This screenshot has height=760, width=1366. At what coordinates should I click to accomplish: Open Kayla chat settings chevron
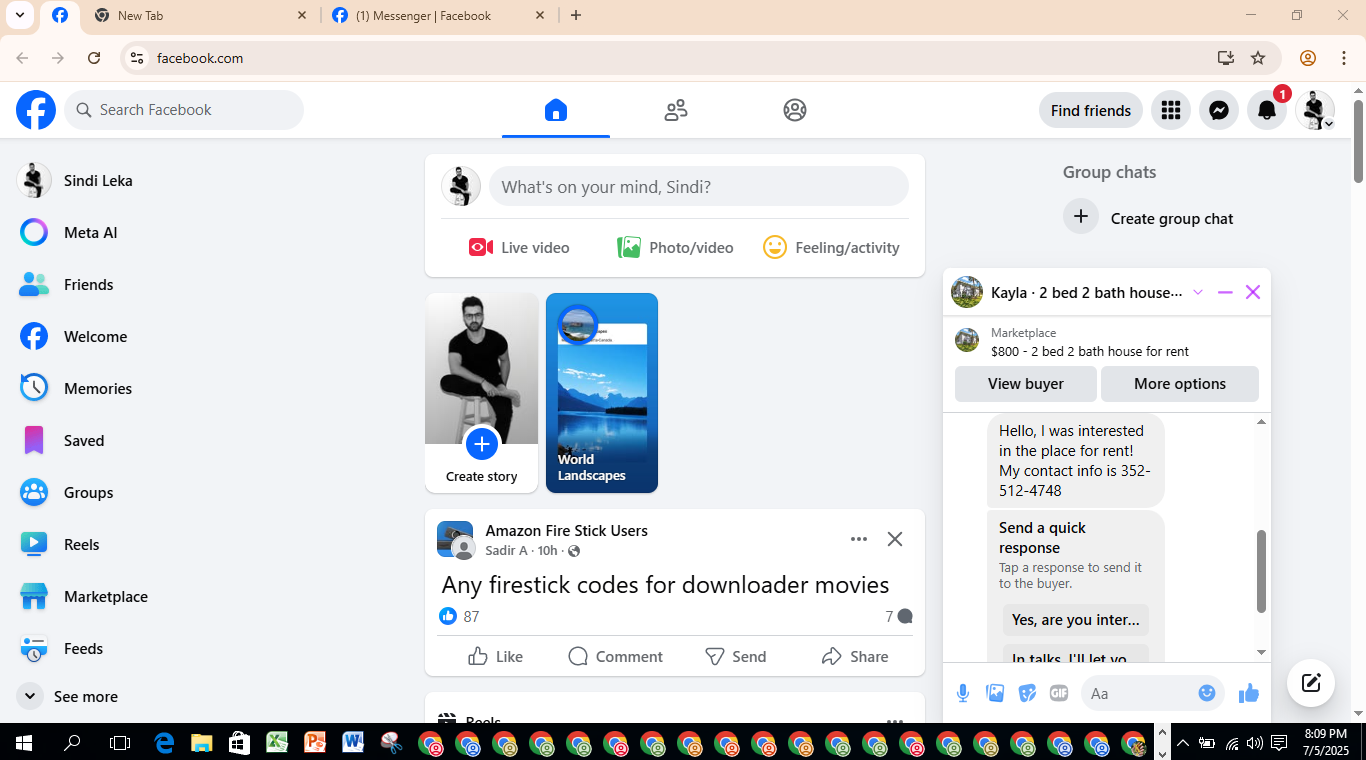click(x=1198, y=292)
